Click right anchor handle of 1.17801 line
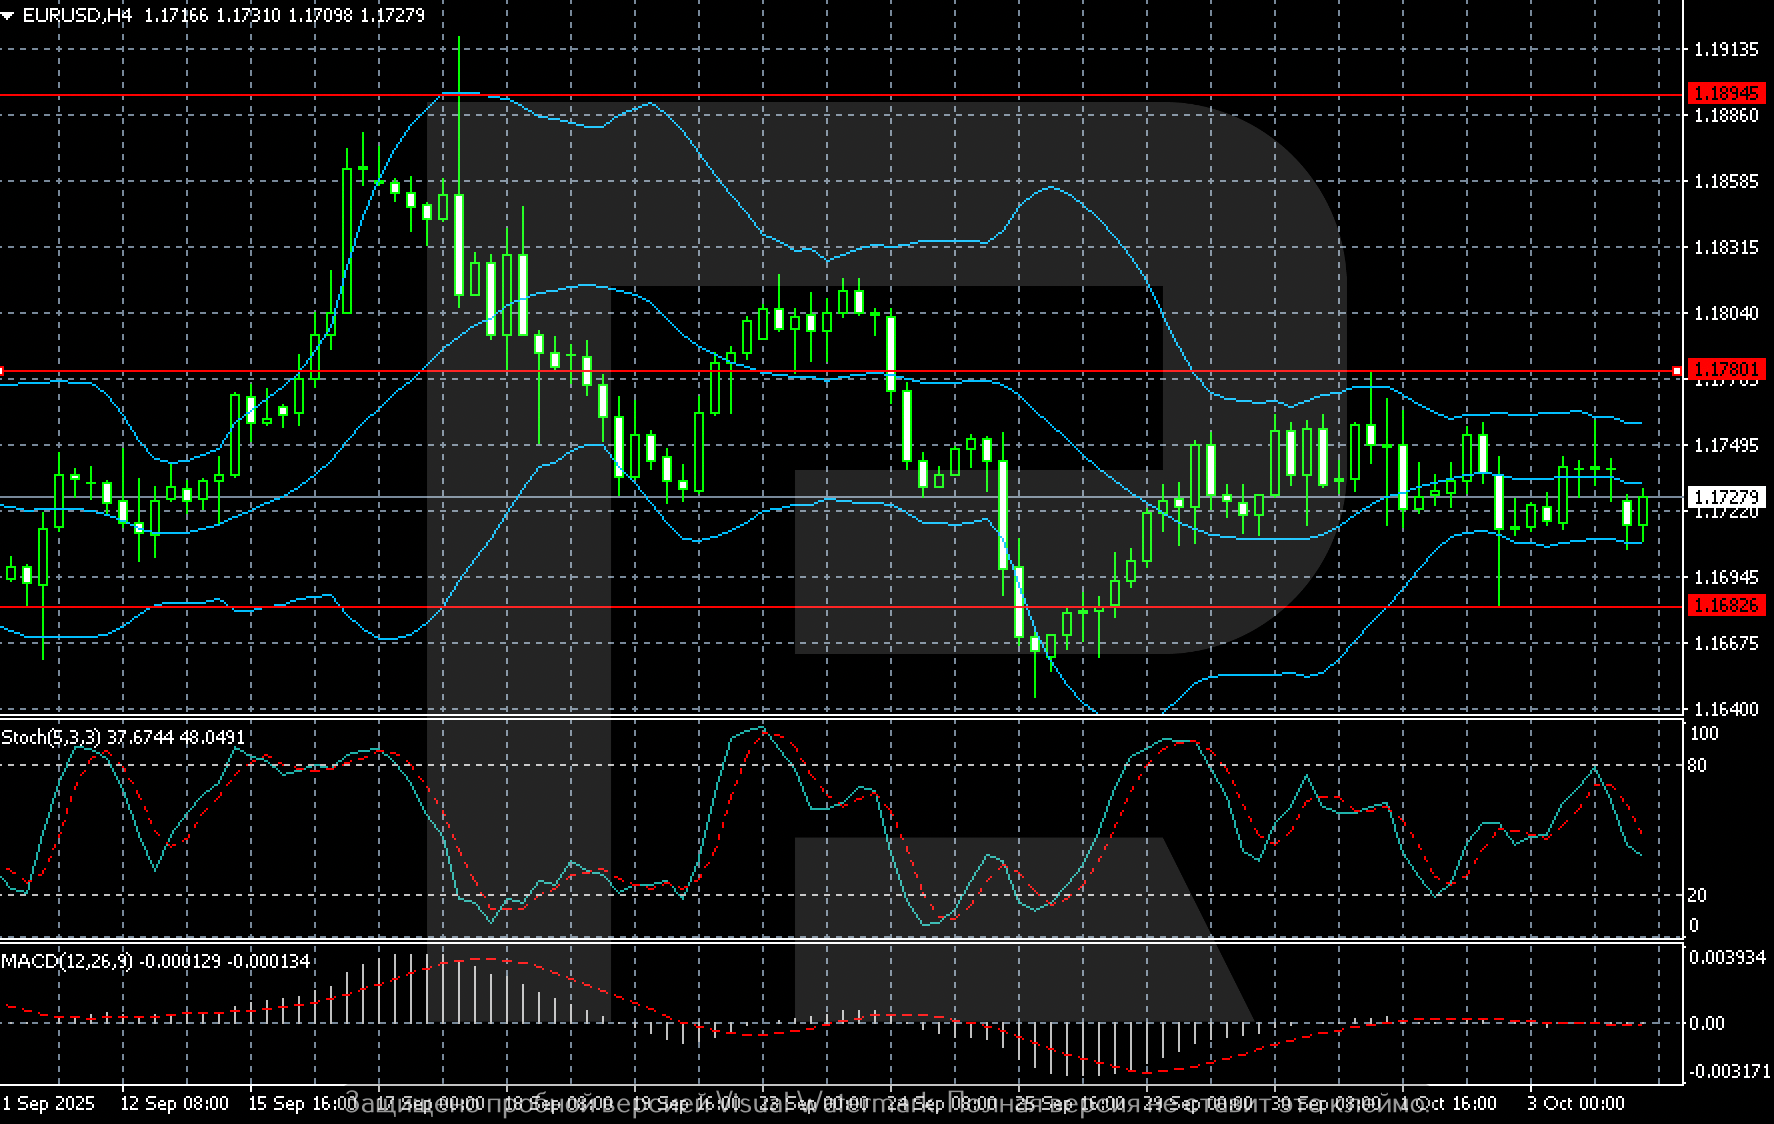The image size is (1774, 1124). (1677, 371)
